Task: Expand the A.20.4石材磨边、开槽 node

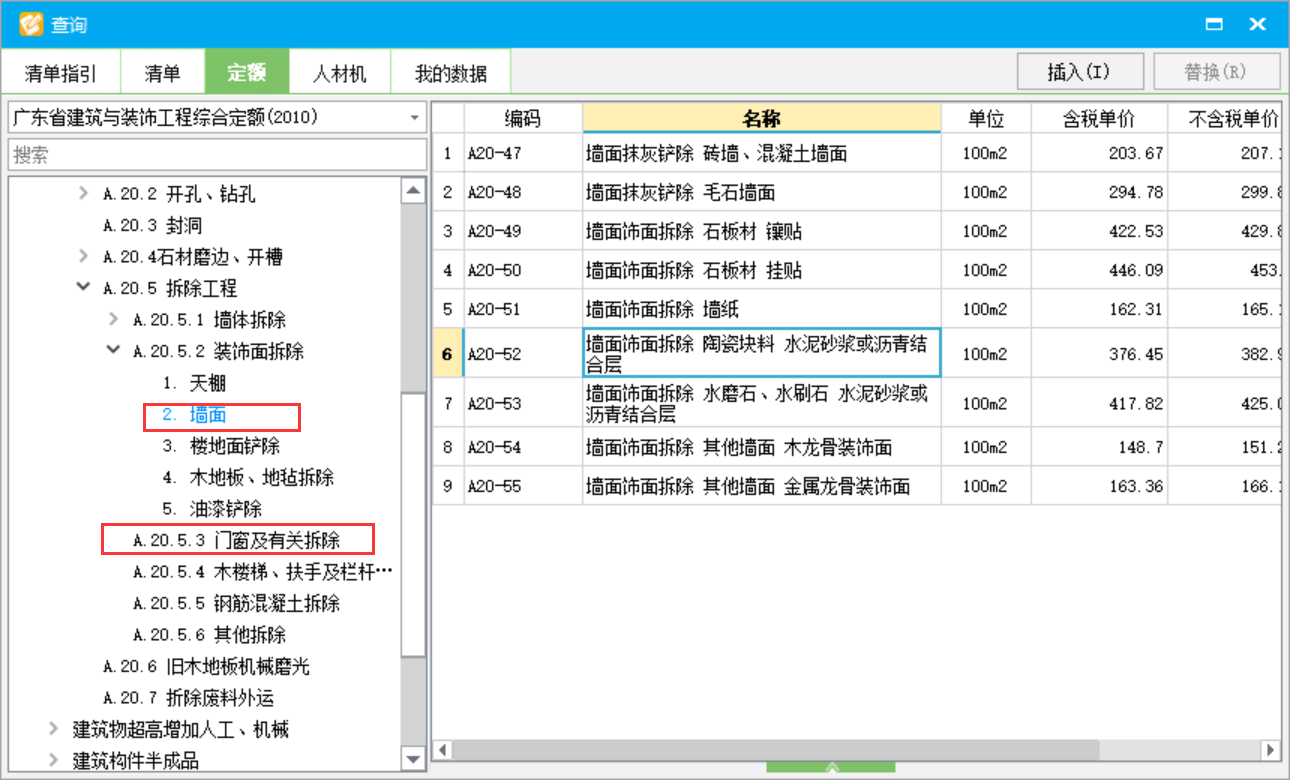Action: tap(83, 257)
